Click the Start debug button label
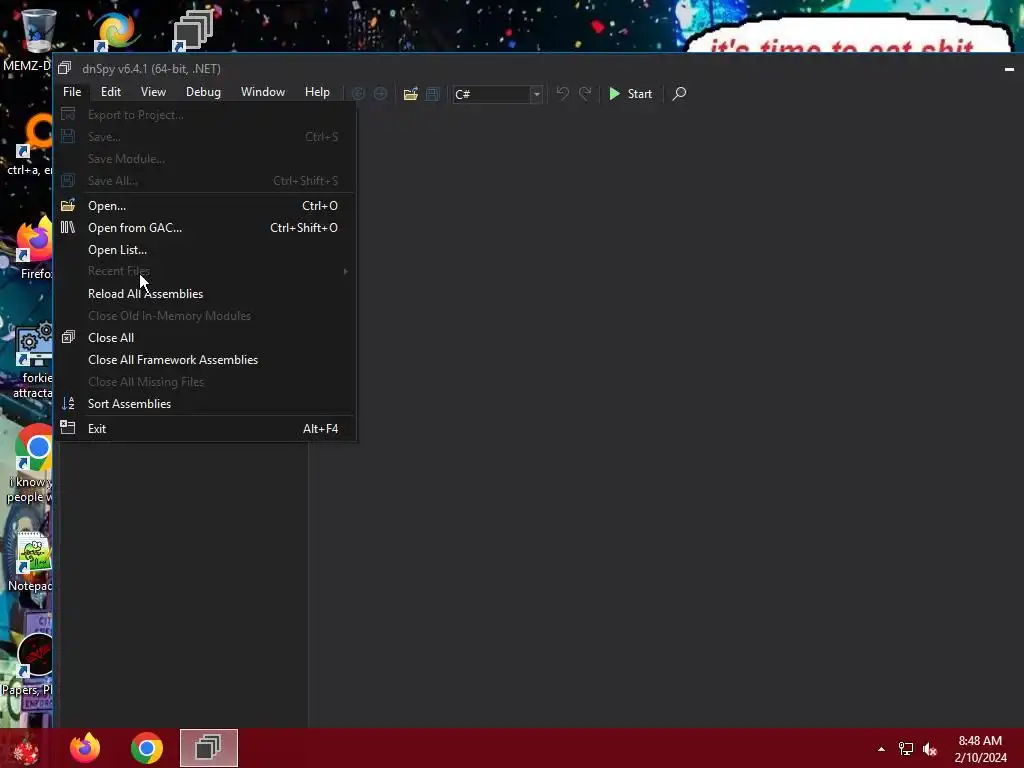 pos(639,94)
